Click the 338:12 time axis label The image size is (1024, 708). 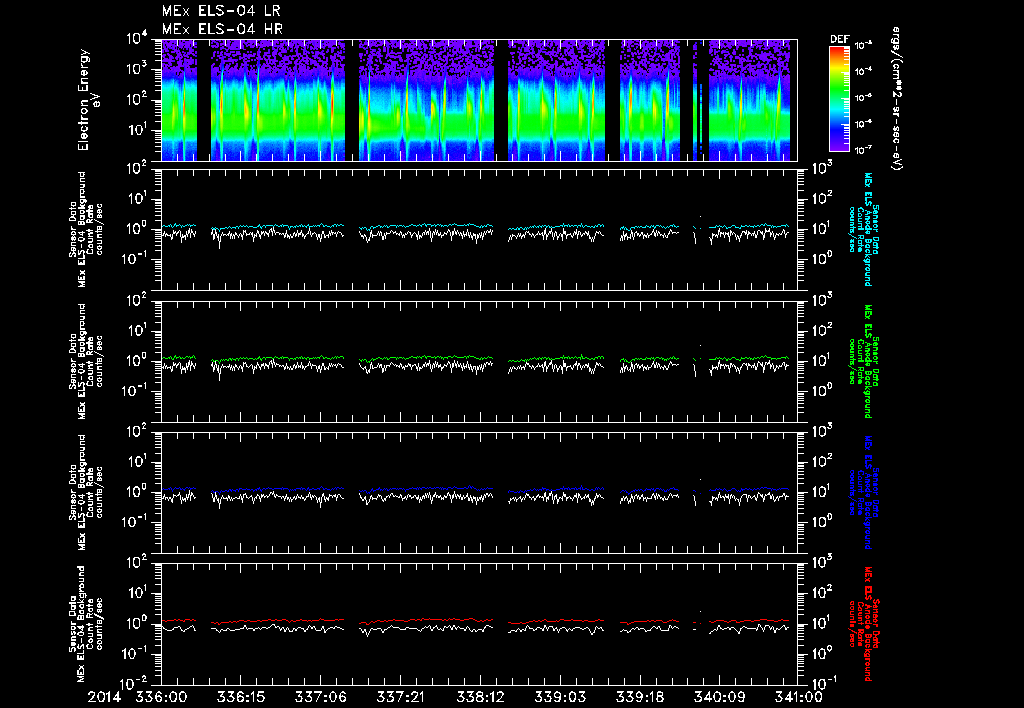[479, 697]
